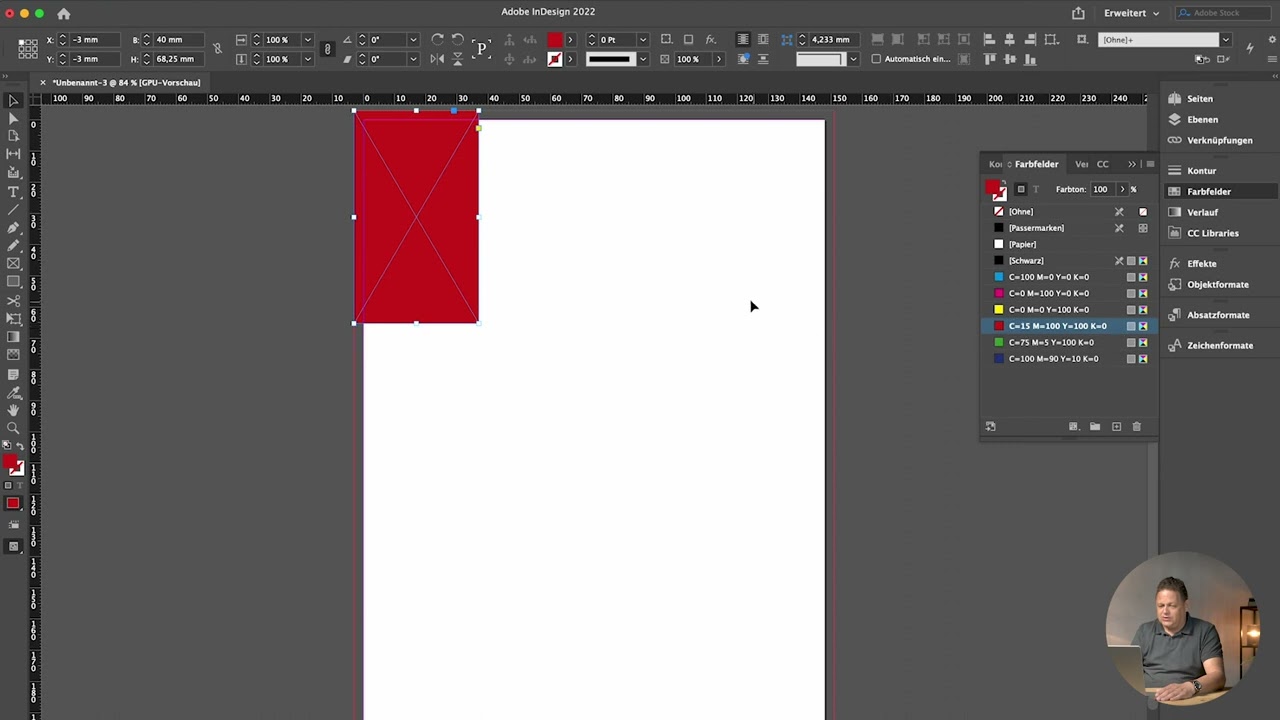This screenshot has height=720, width=1280.
Task: Open the Farbfelder panel menu chevrons
Action: click(x=1131, y=163)
